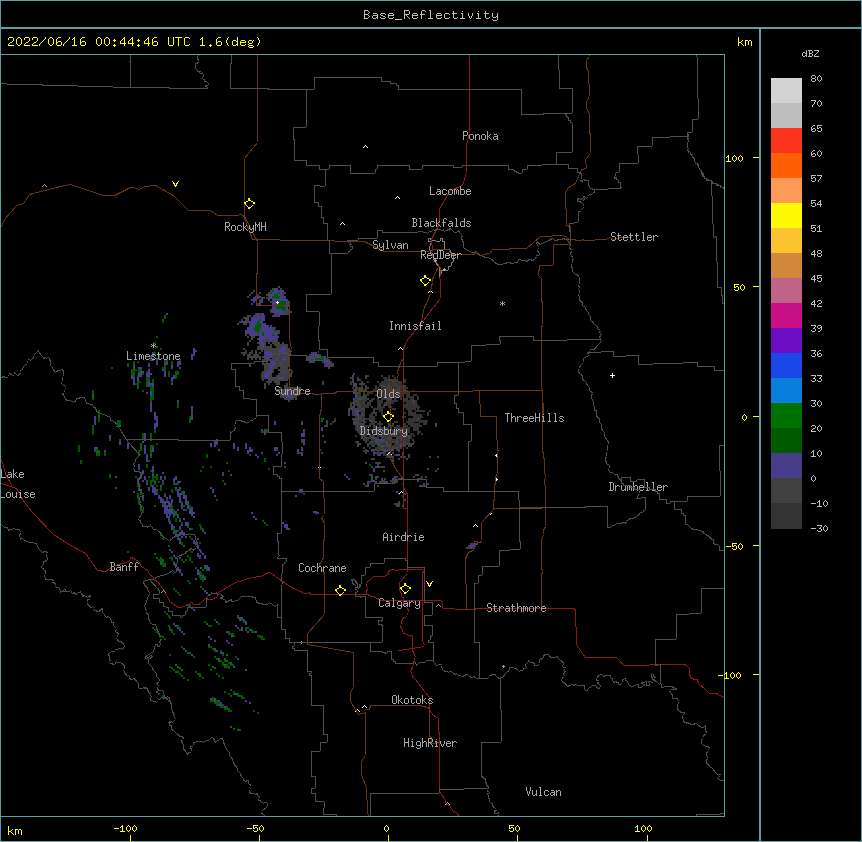Screen dimensions: 862x842
Task: Click the Stettler label
Action: (634, 237)
